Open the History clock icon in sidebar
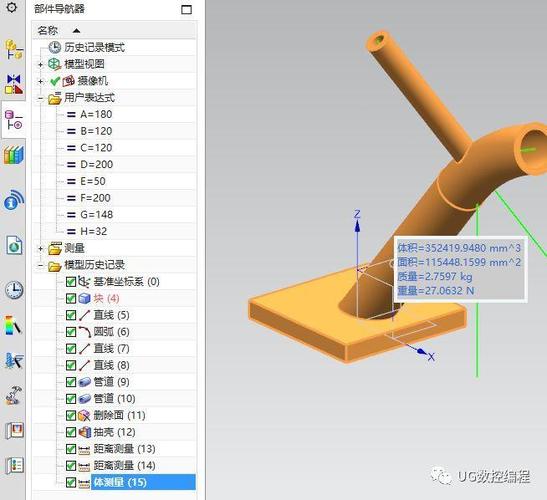Viewport: 547px width, 500px height. [x=14, y=290]
